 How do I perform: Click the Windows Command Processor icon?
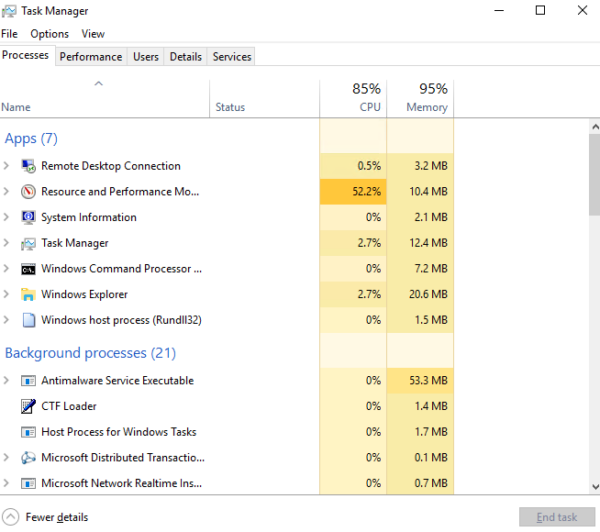tap(29, 269)
